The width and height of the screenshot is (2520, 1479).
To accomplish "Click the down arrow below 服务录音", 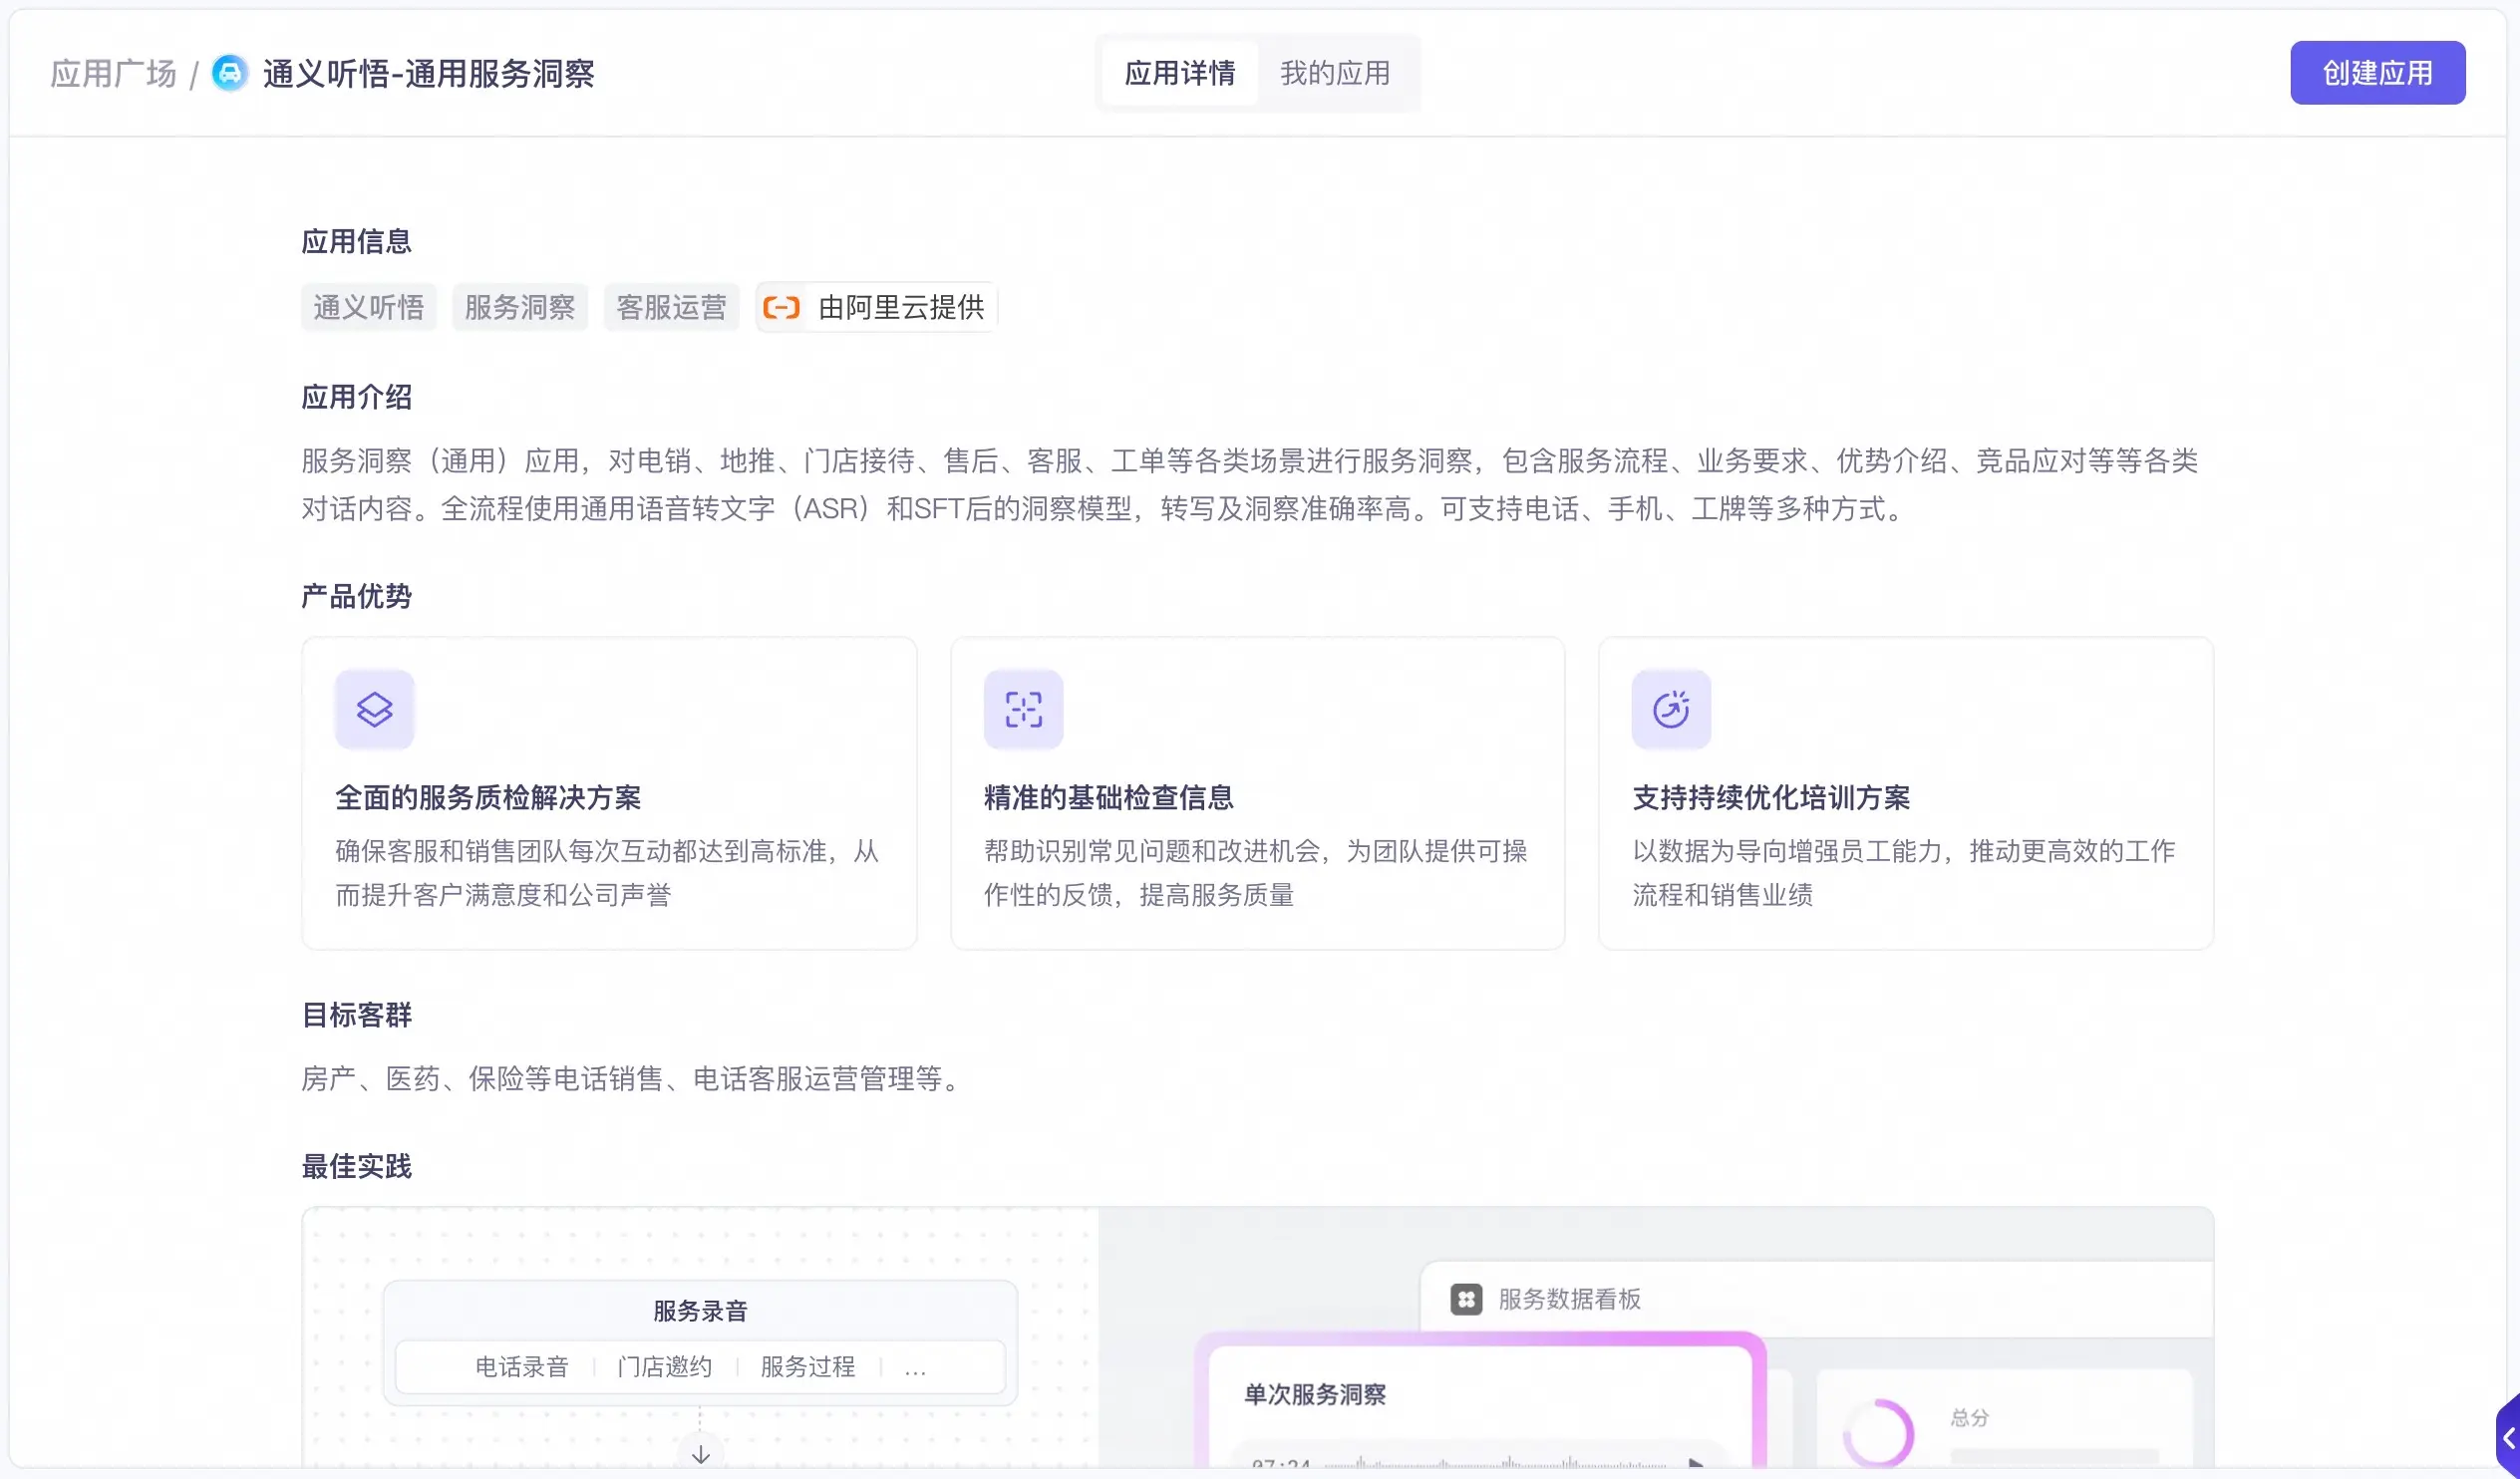I will [701, 1454].
